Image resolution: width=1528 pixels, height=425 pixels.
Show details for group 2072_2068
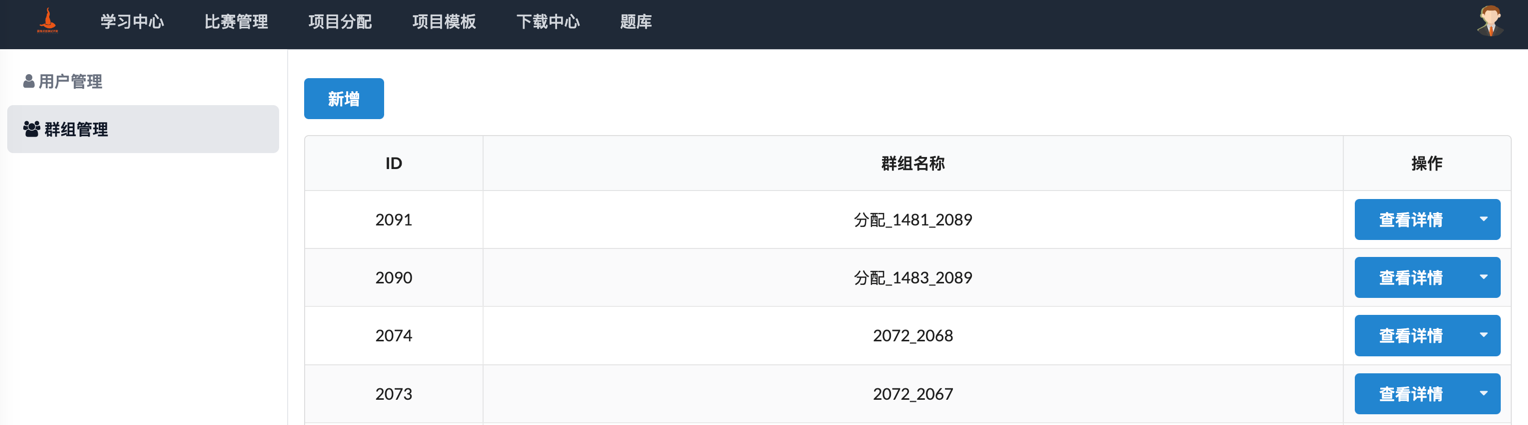click(x=1410, y=336)
